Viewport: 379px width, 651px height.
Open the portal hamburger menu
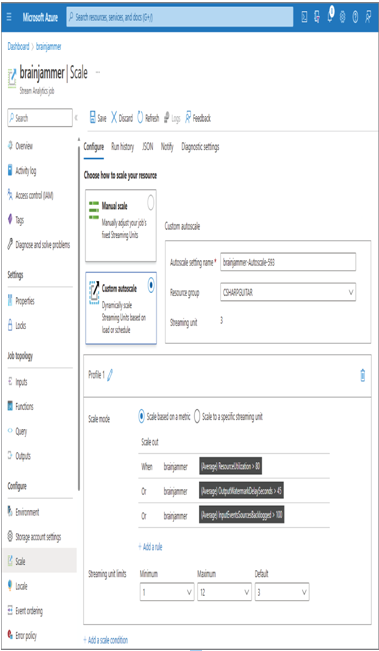click(9, 17)
